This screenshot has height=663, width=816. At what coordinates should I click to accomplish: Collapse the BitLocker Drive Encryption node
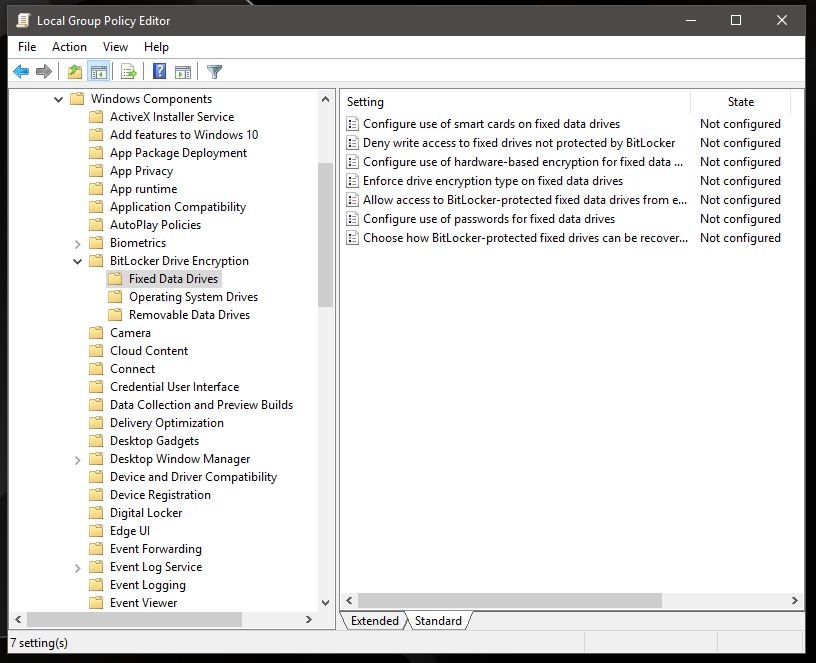[x=78, y=261]
